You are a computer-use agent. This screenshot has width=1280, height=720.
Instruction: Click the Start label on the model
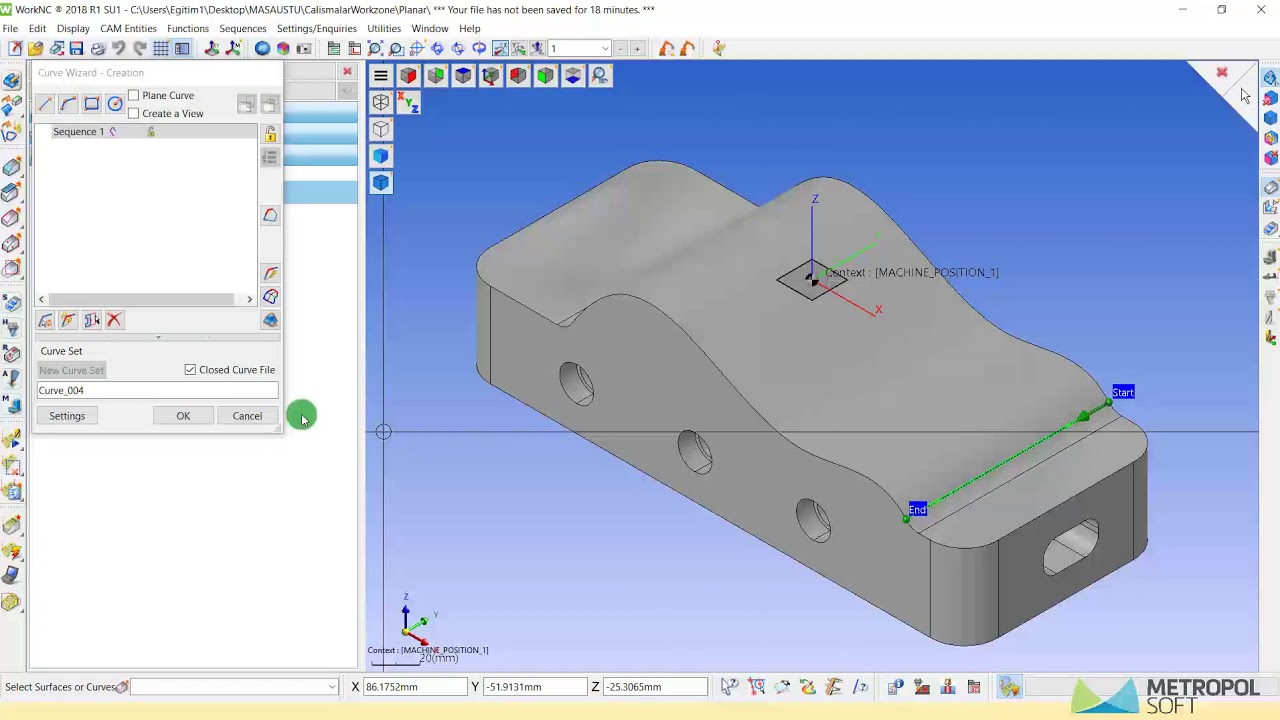point(1123,392)
